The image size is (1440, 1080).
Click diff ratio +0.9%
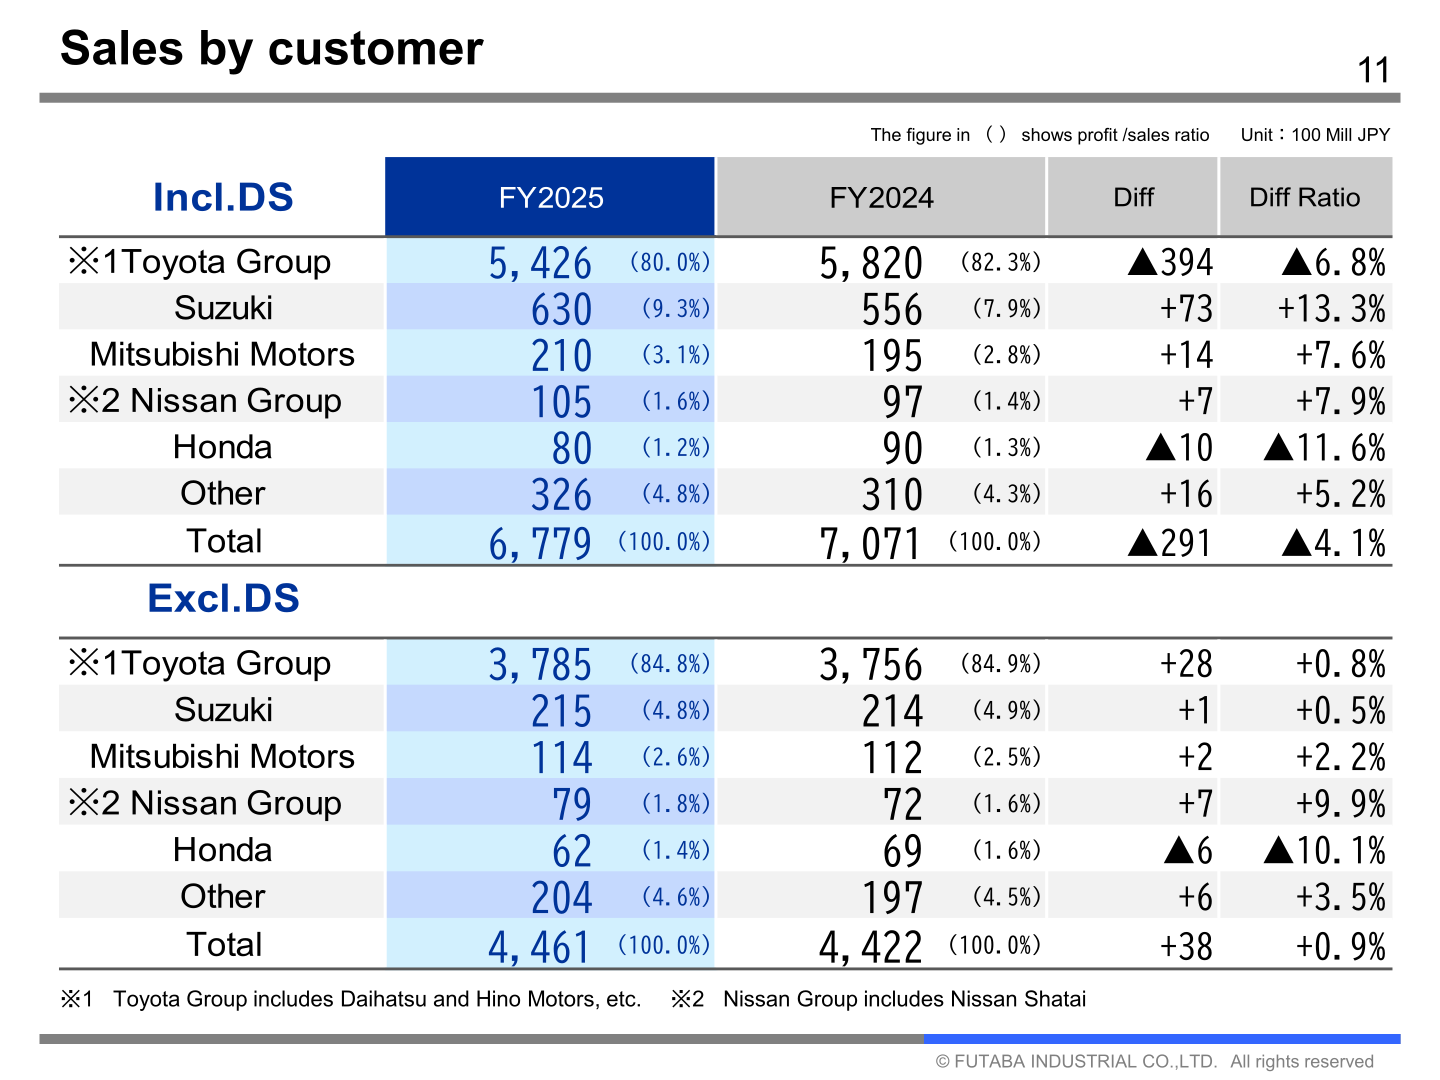pos(1341,946)
